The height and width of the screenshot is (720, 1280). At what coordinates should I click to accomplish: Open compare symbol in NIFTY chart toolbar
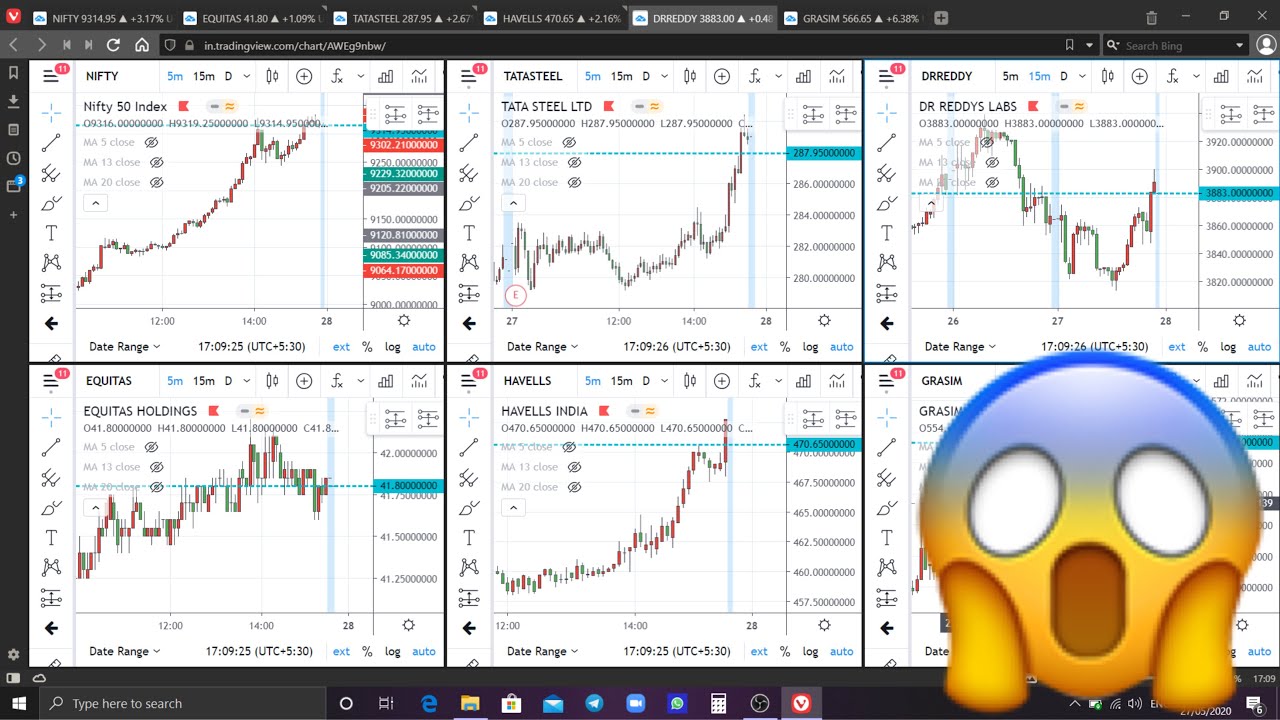304,76
